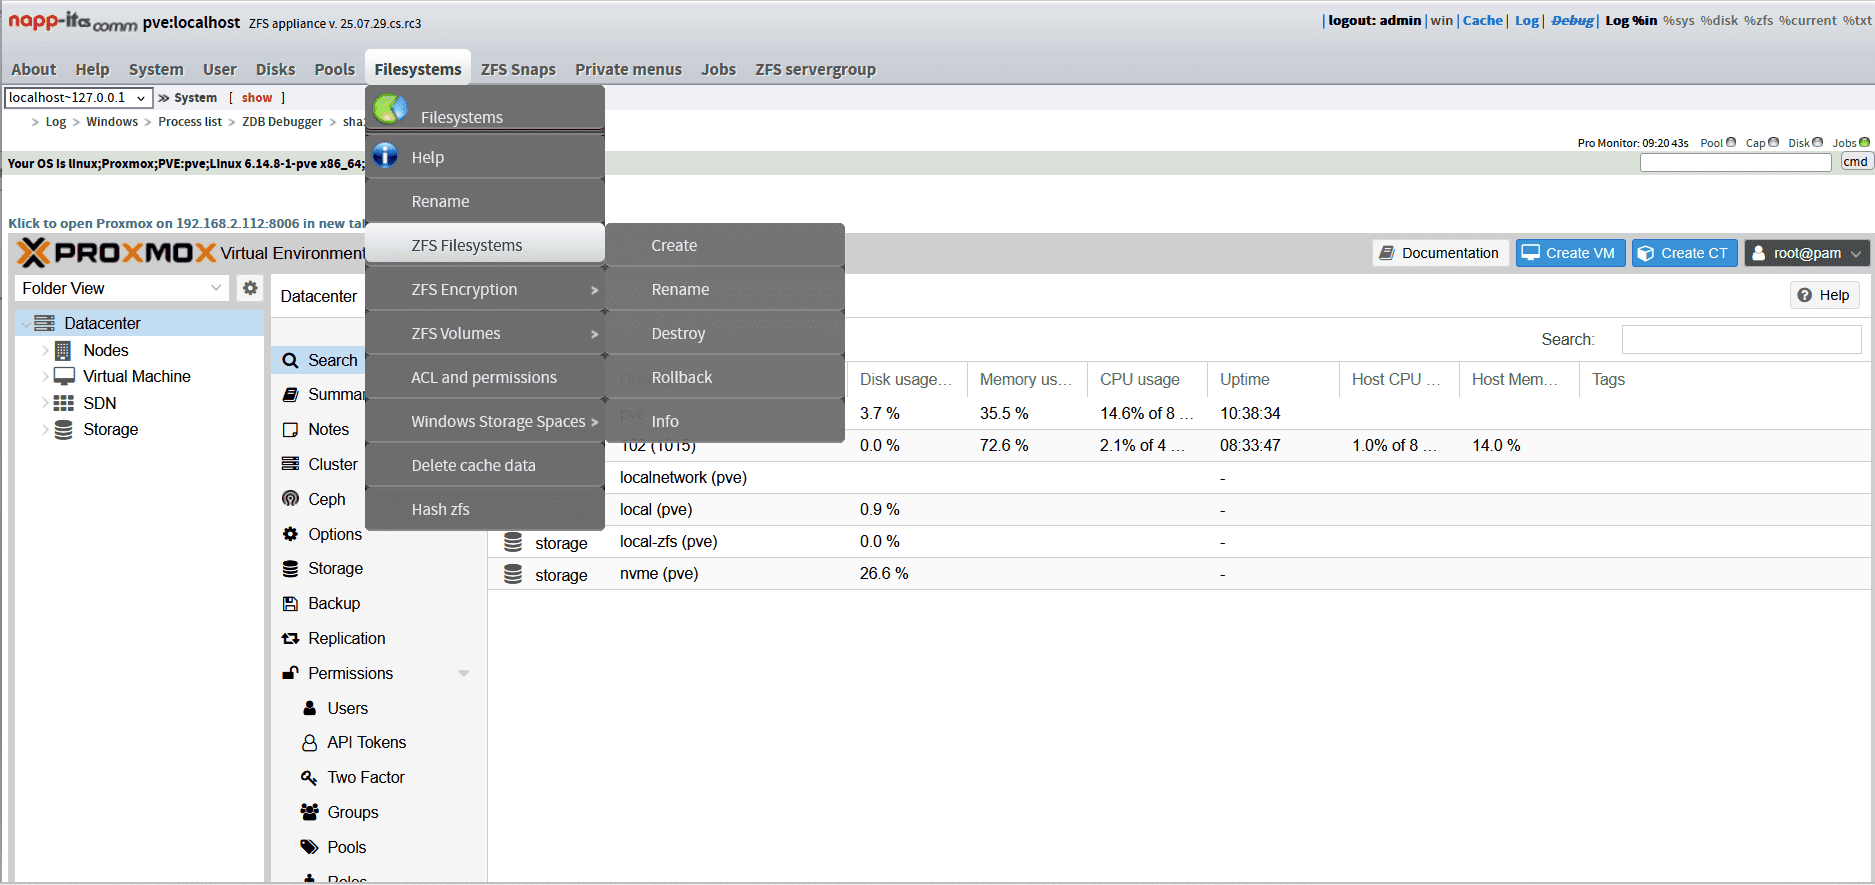Choose ACL and permissions menu entry
The image size is (1875, 885).
pyautogui.click(x=485, y=377)
